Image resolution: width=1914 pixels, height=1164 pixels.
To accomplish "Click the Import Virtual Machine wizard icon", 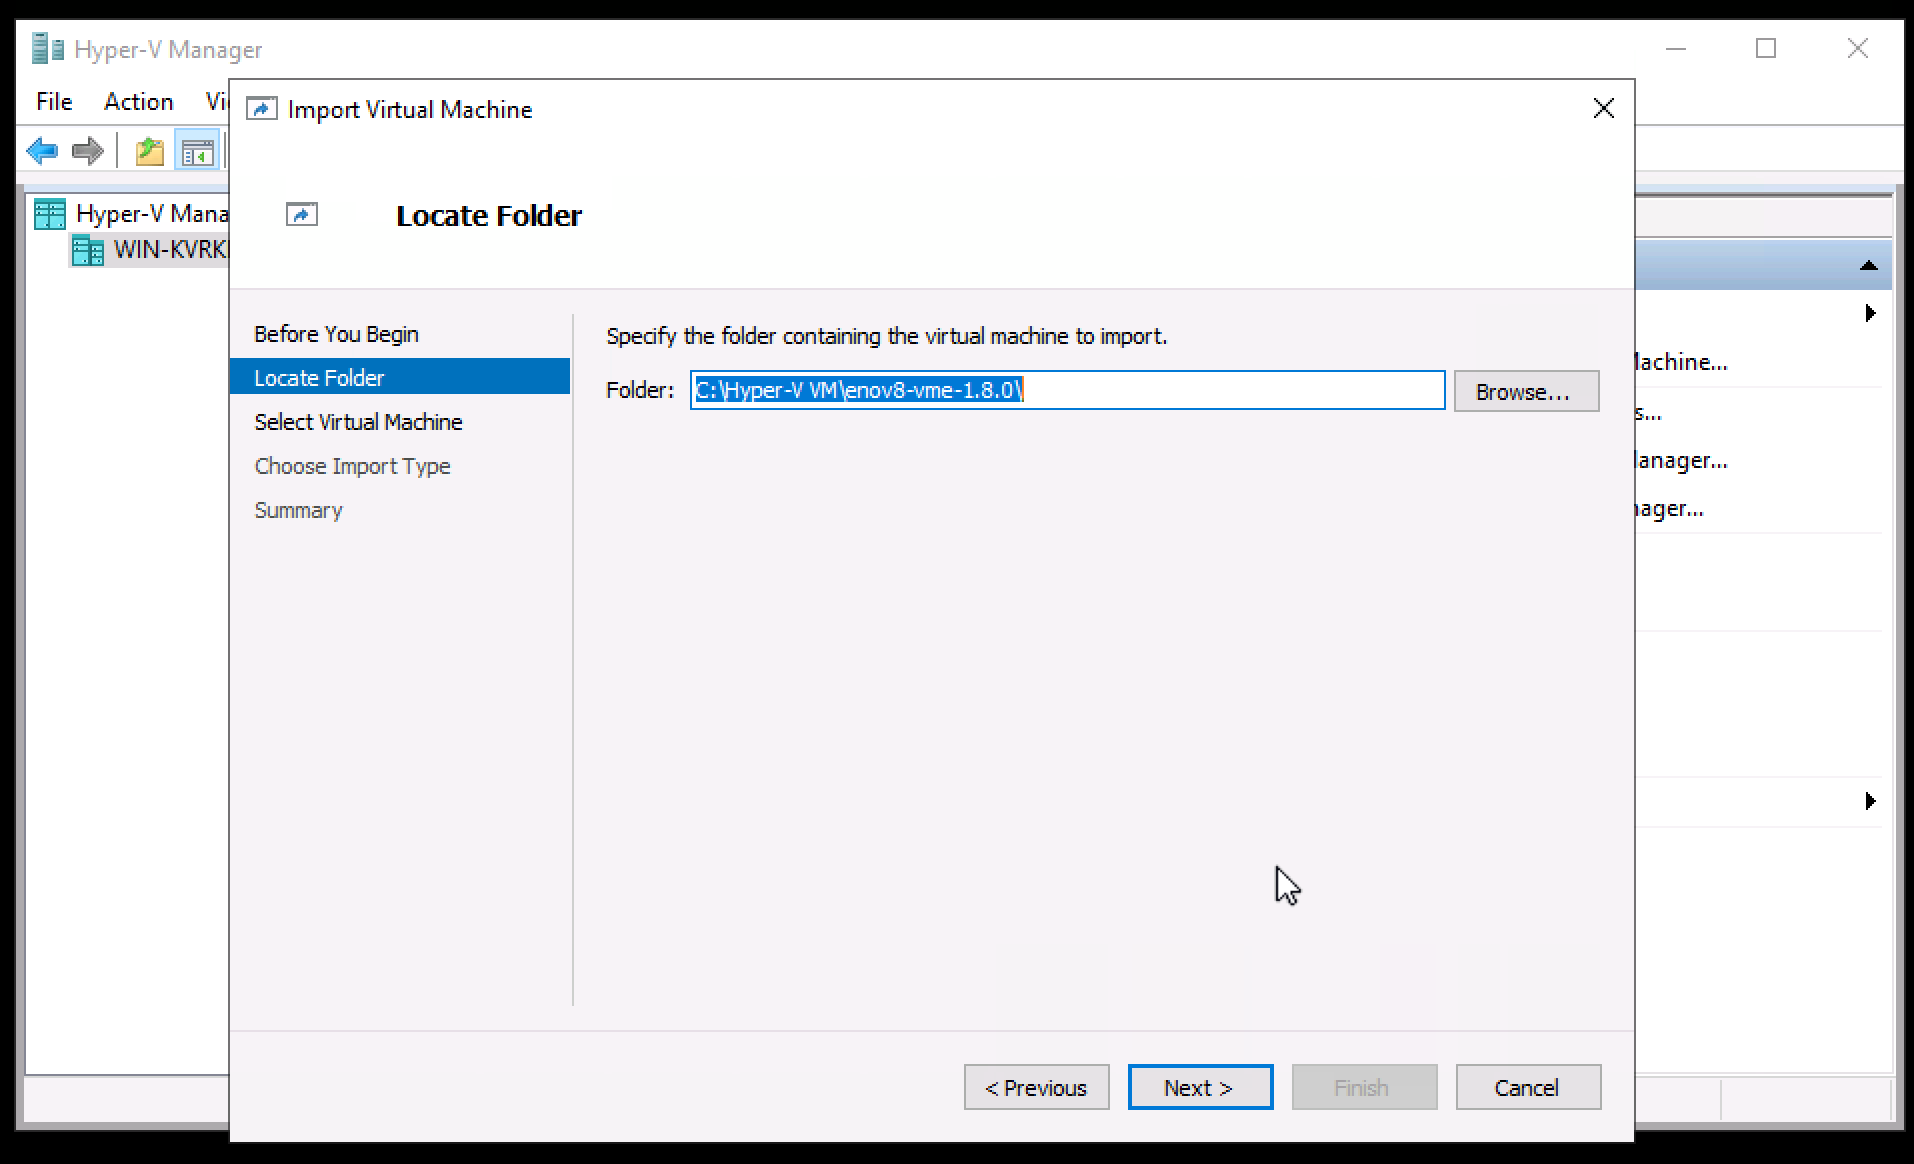I will click(x=263, y=108).
